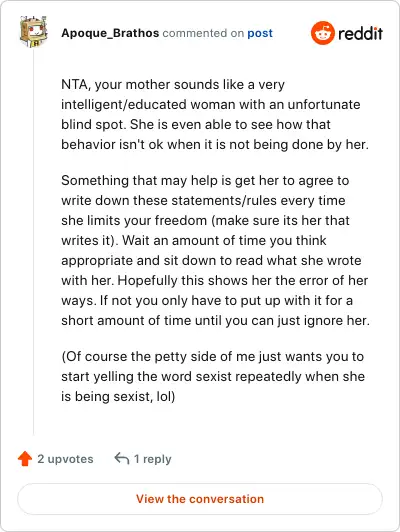Select the "2 upvotes" count label
400x532 pixels.
click(x=65, y=459)
